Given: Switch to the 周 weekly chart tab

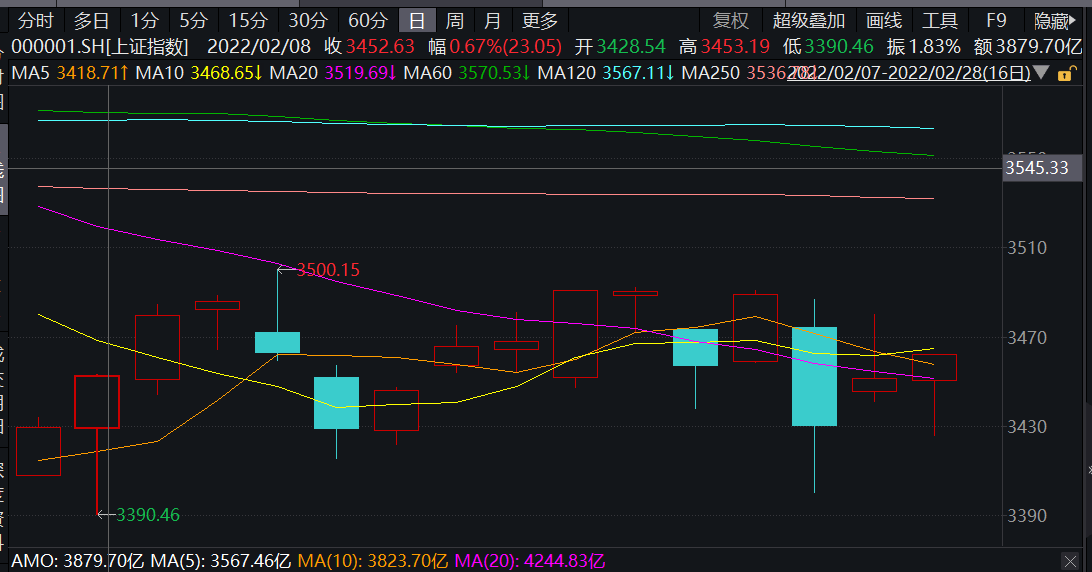Looking at the screenshot, I should (x=454, y=21).
